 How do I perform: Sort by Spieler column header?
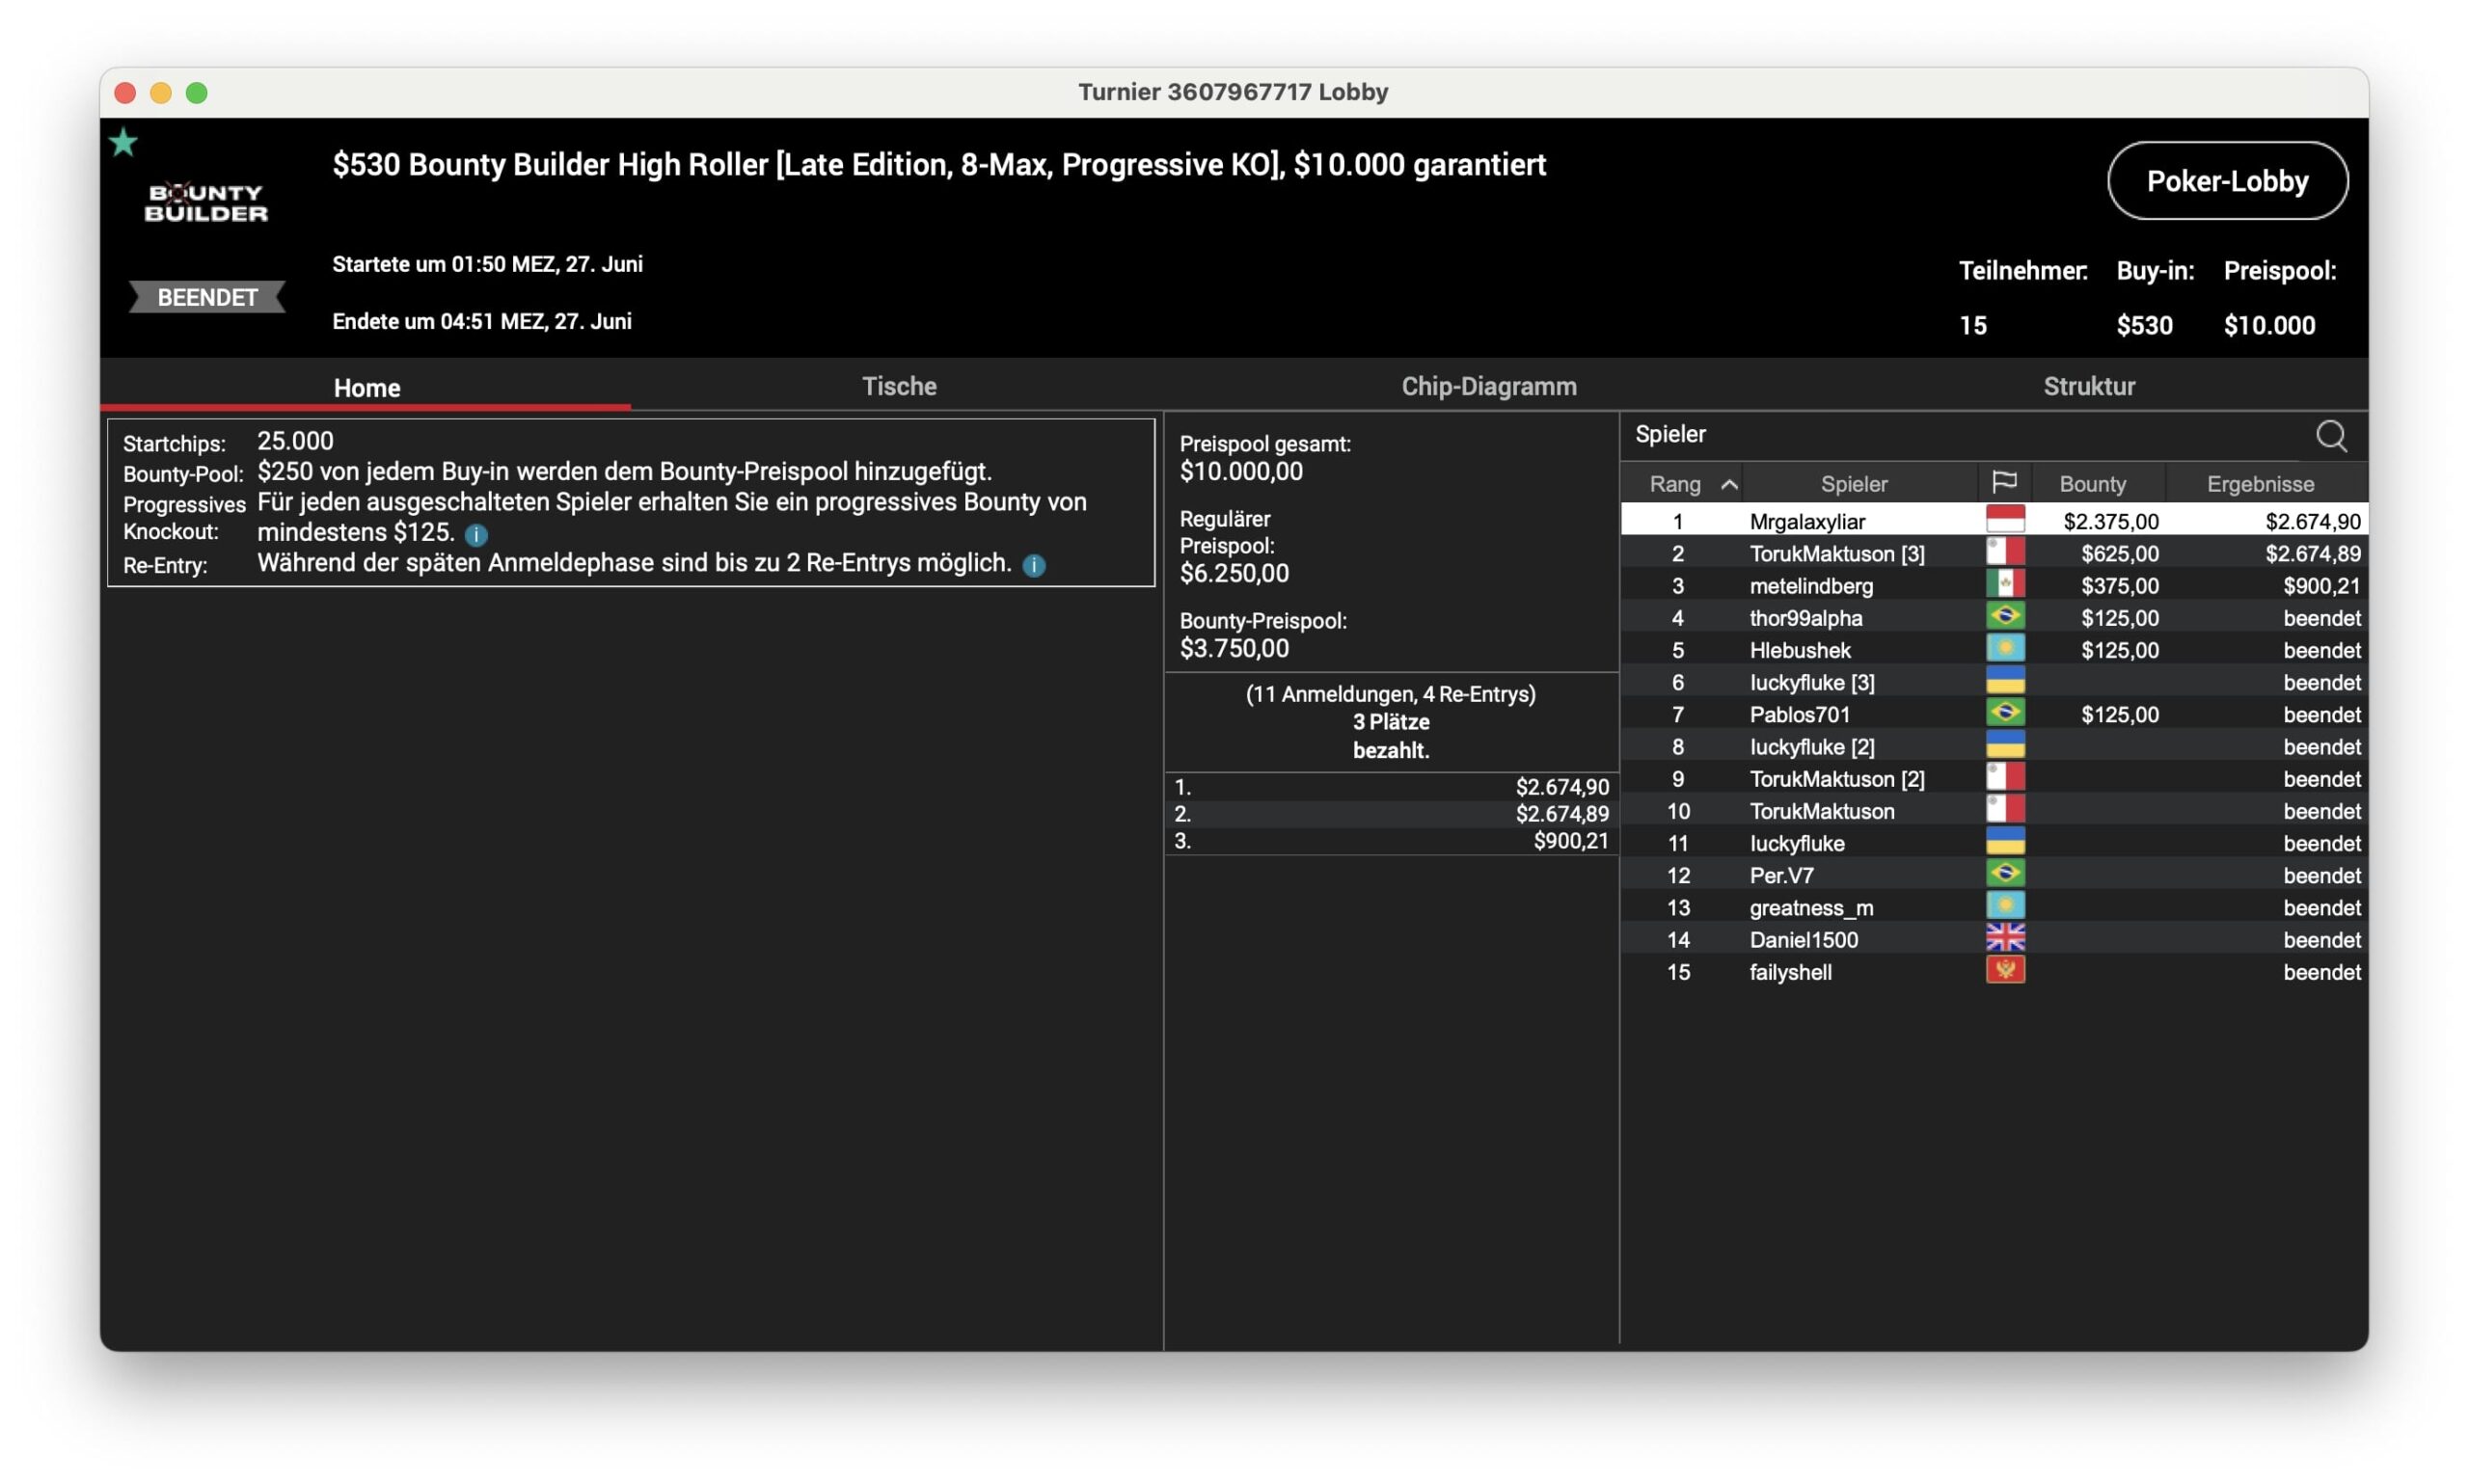click(1853, 484)
